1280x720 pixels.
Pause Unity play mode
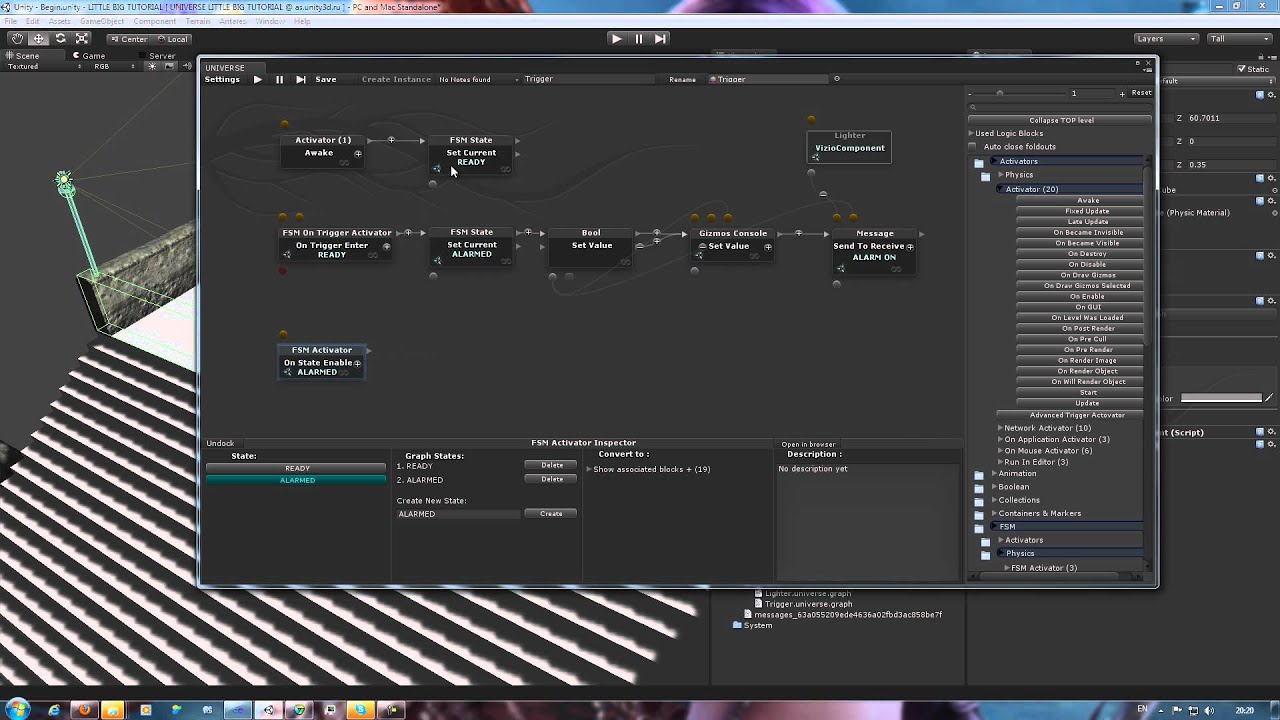638,39
